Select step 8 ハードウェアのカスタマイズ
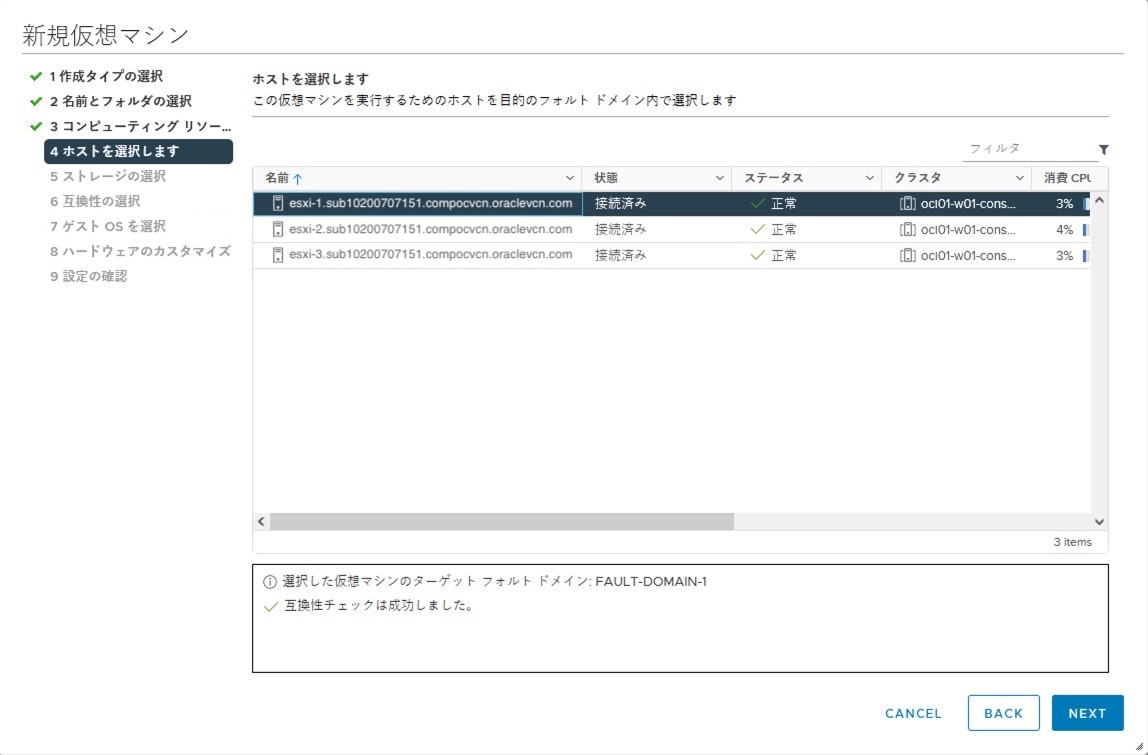 click(141, 251)
